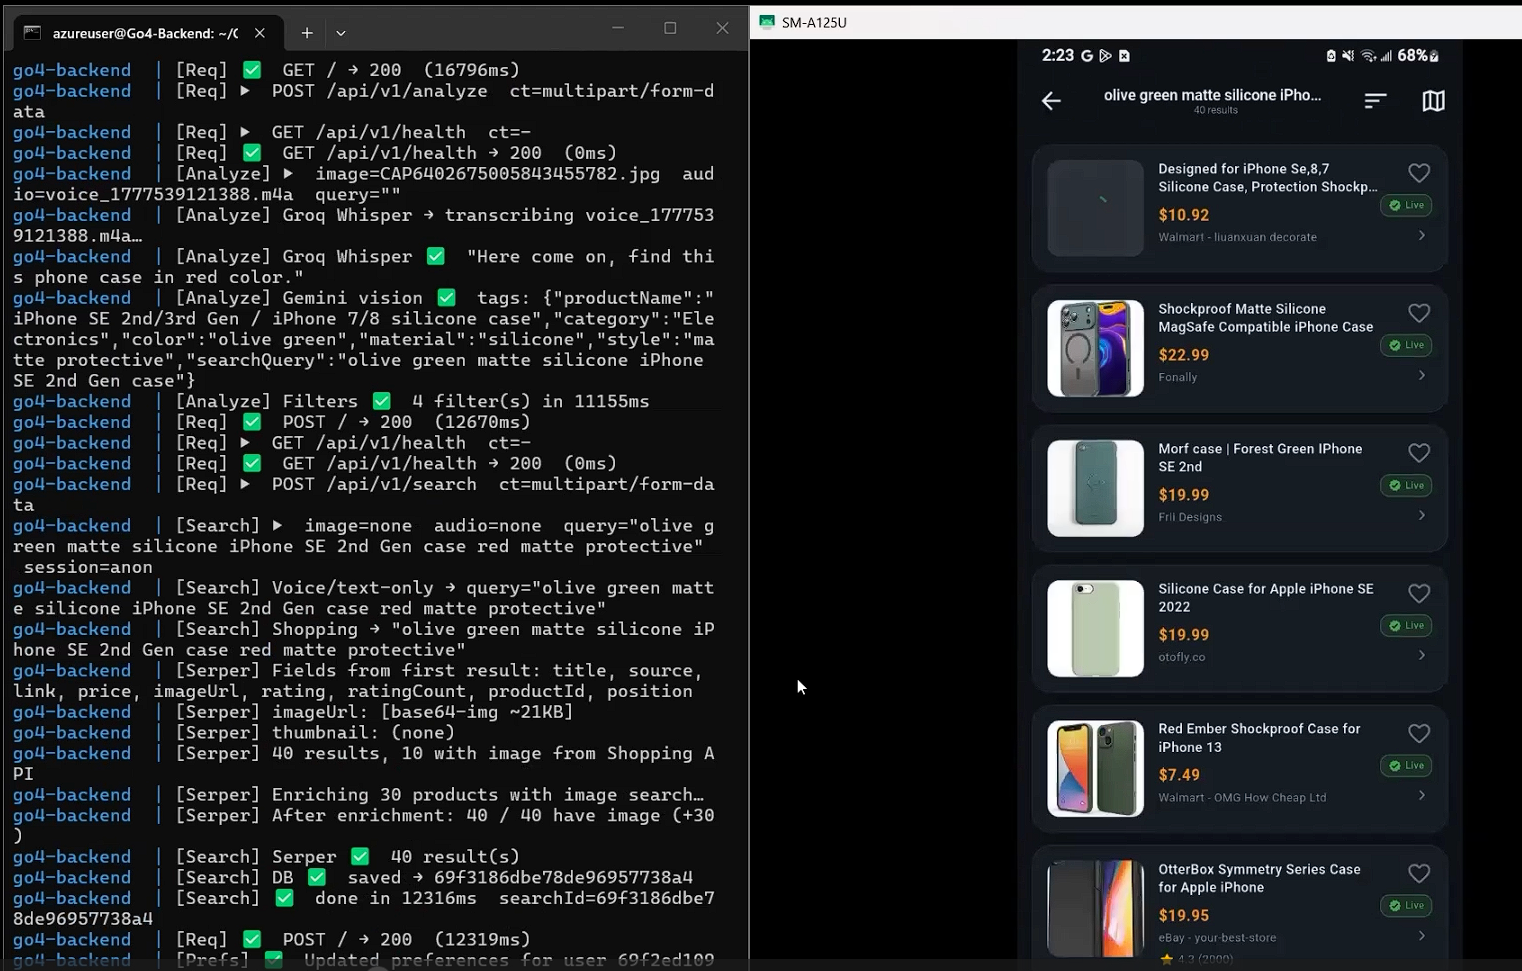Open thumbnail of Morf Forest Green case

(x=1095, y=488)
